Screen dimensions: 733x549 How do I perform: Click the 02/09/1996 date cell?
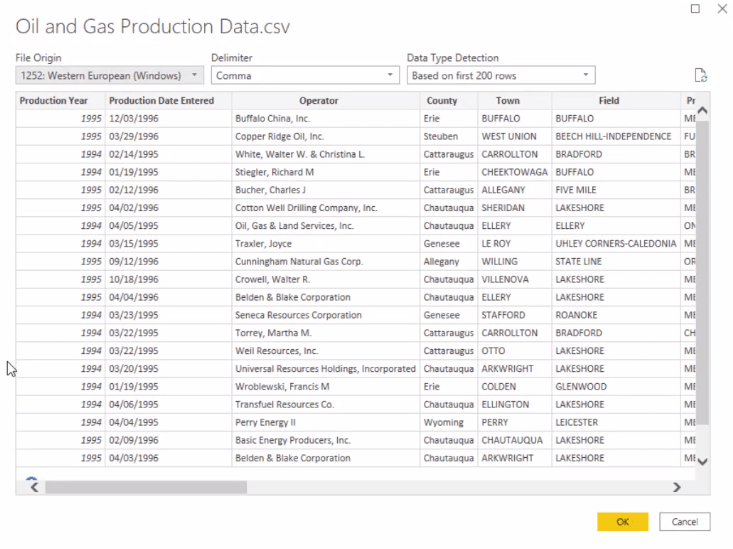tap(168, 440)
